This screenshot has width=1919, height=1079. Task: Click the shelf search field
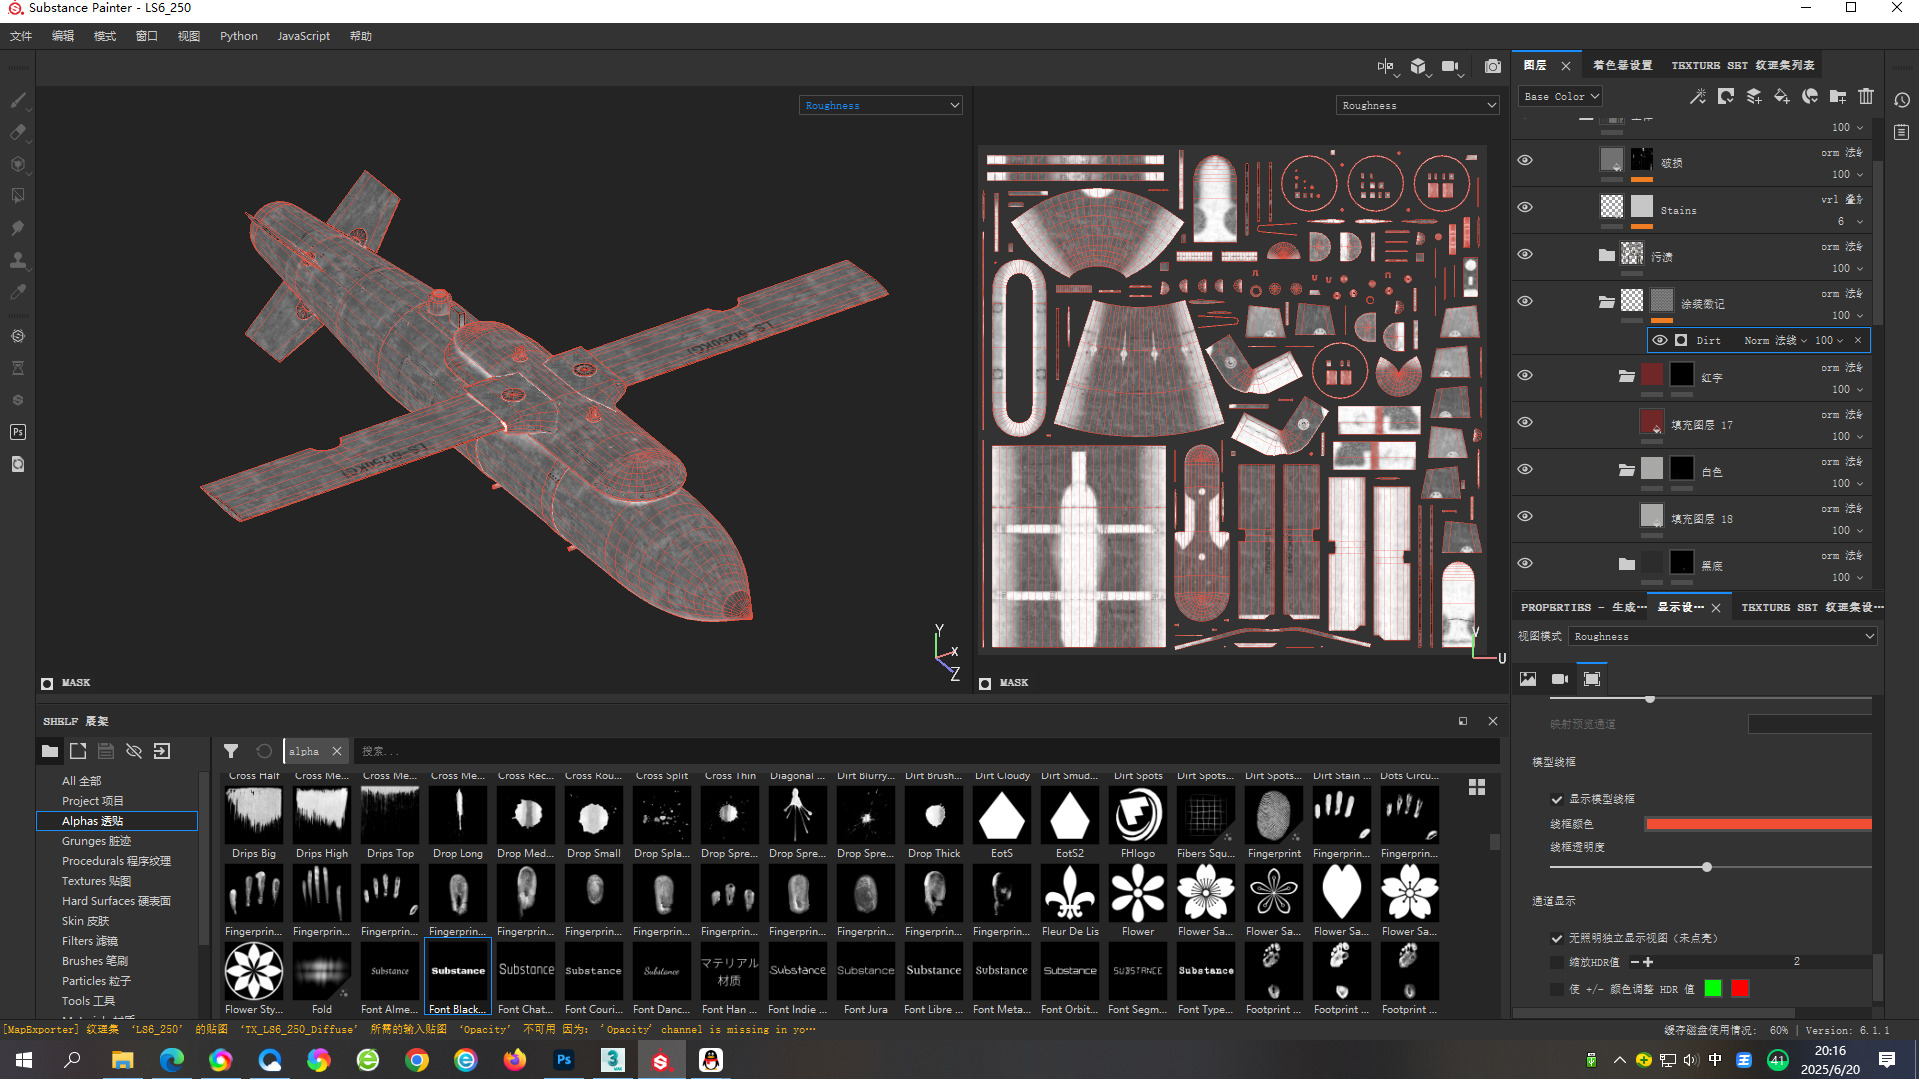tap(925, 751)
